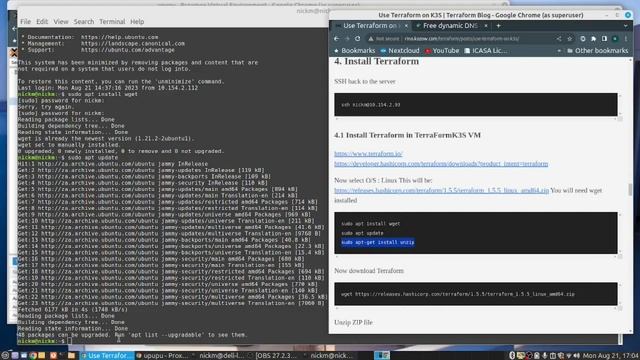
Task: Open the Other bookmarks folder
Action: pyautogui.click(x=598, y=51)
